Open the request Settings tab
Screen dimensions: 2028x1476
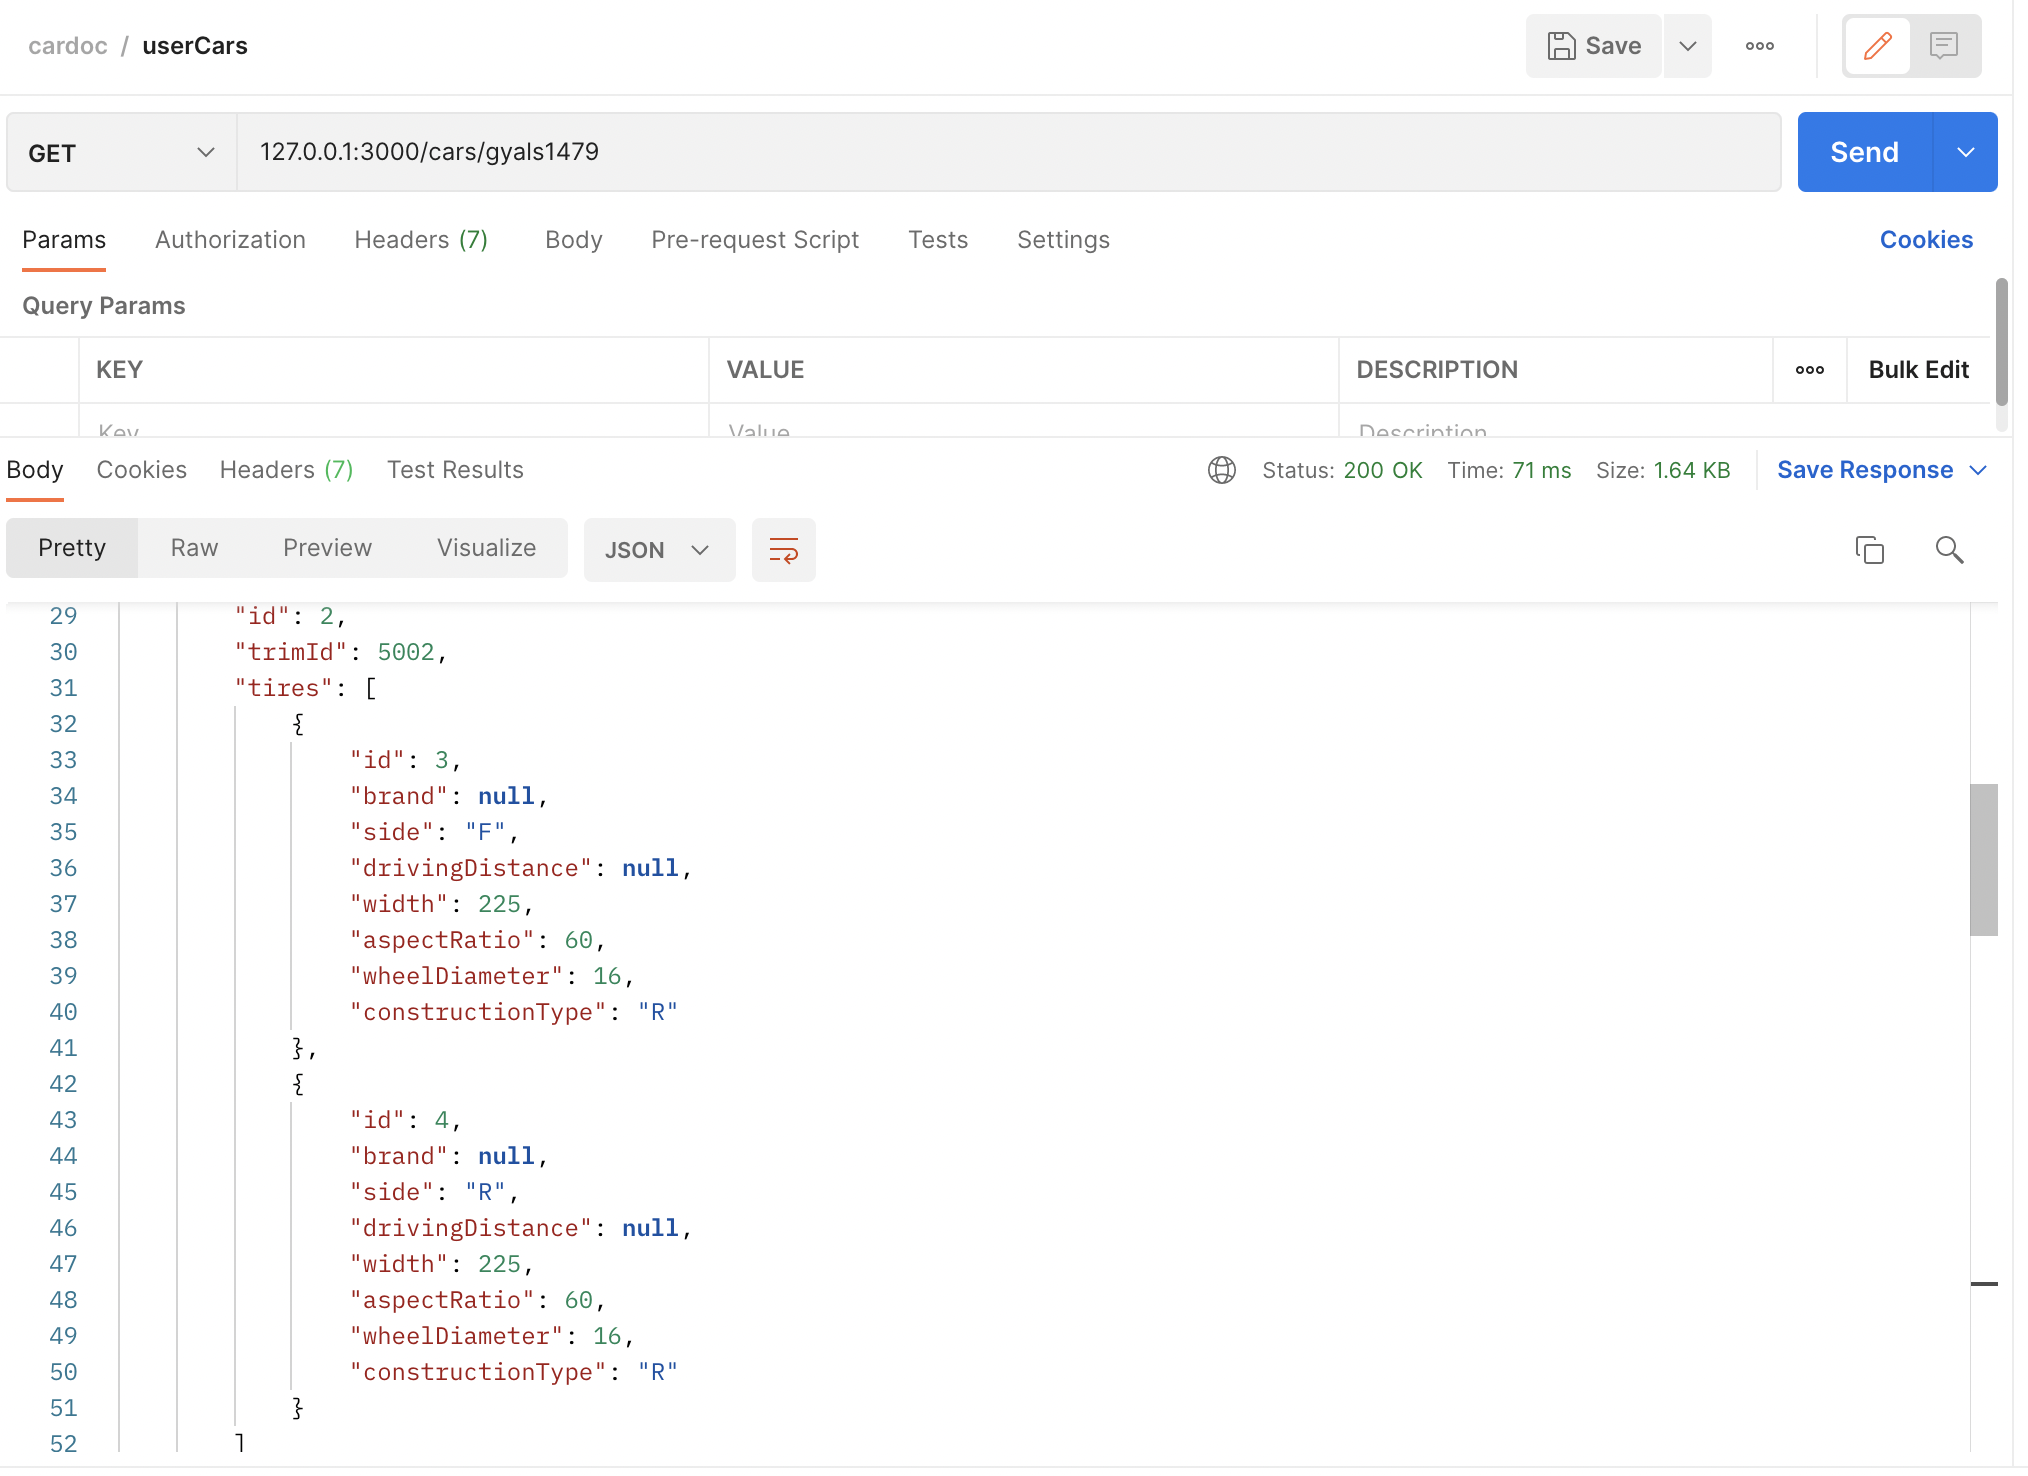[1063, 240]
